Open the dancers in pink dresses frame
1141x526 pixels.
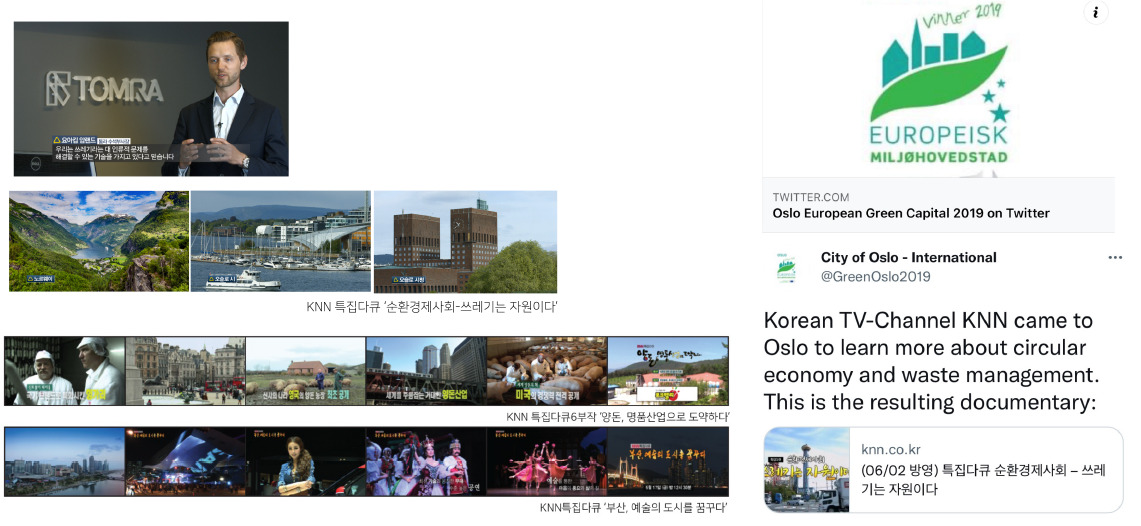point(546,461)
